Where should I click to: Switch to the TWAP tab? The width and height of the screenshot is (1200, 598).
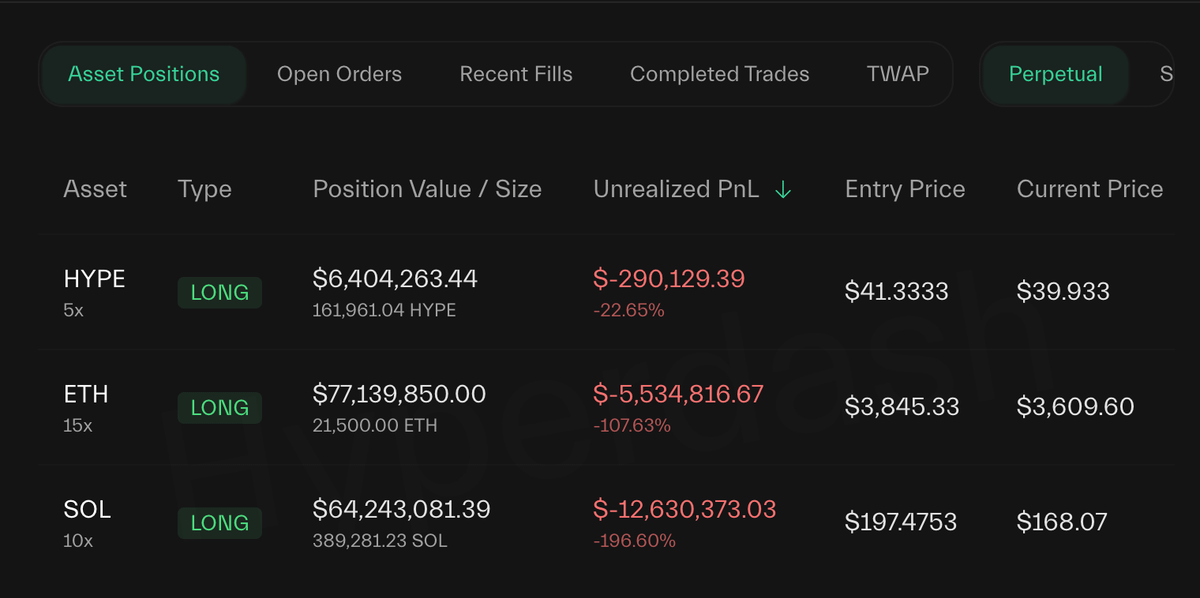pos(897,74)
